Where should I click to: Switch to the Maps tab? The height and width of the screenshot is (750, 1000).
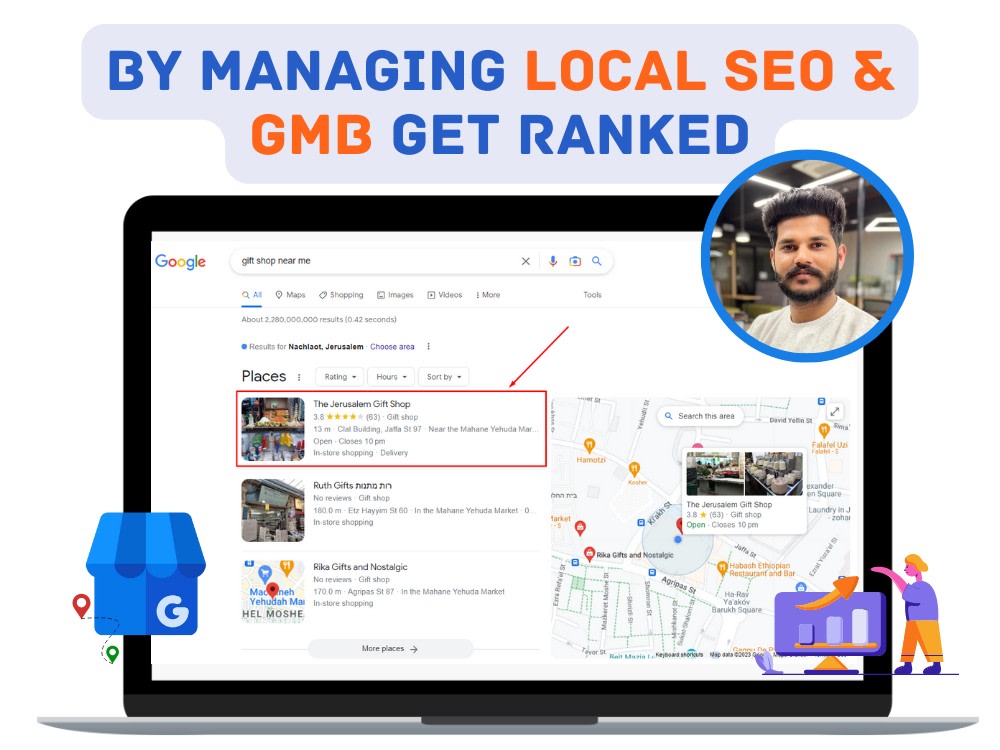tap(290, 295)
